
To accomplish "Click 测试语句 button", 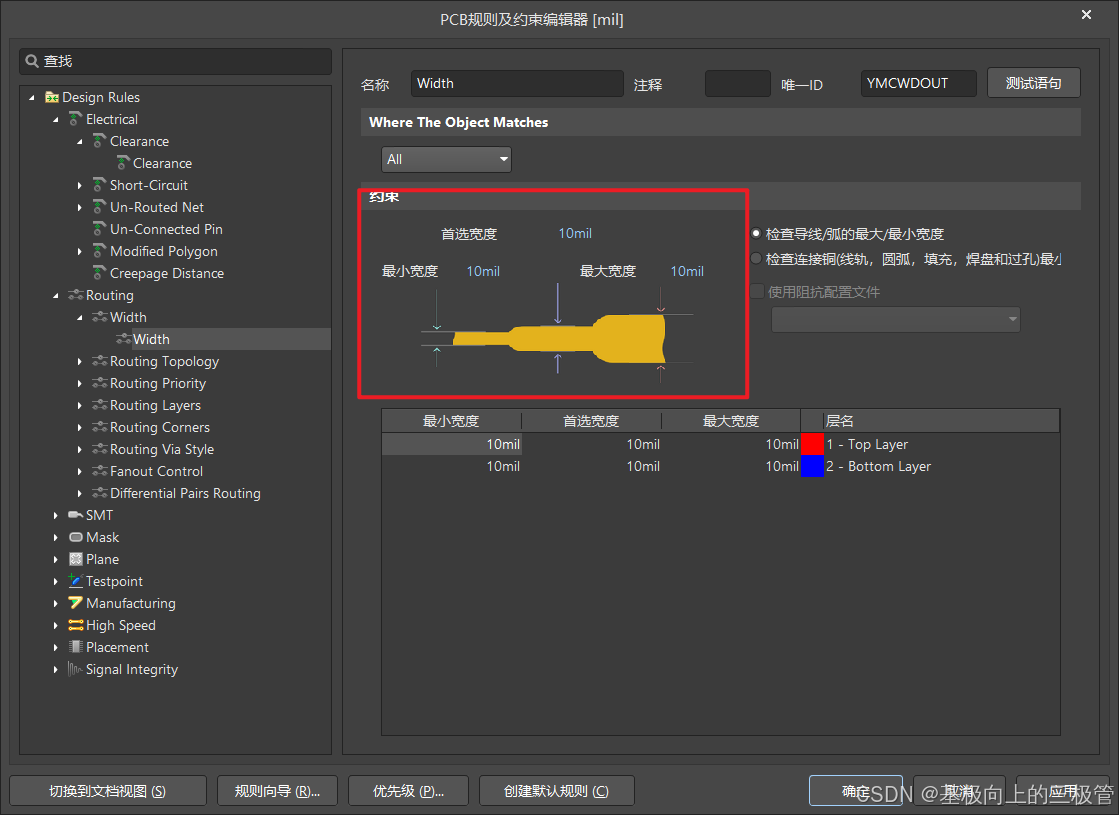I will point(1033,83).
